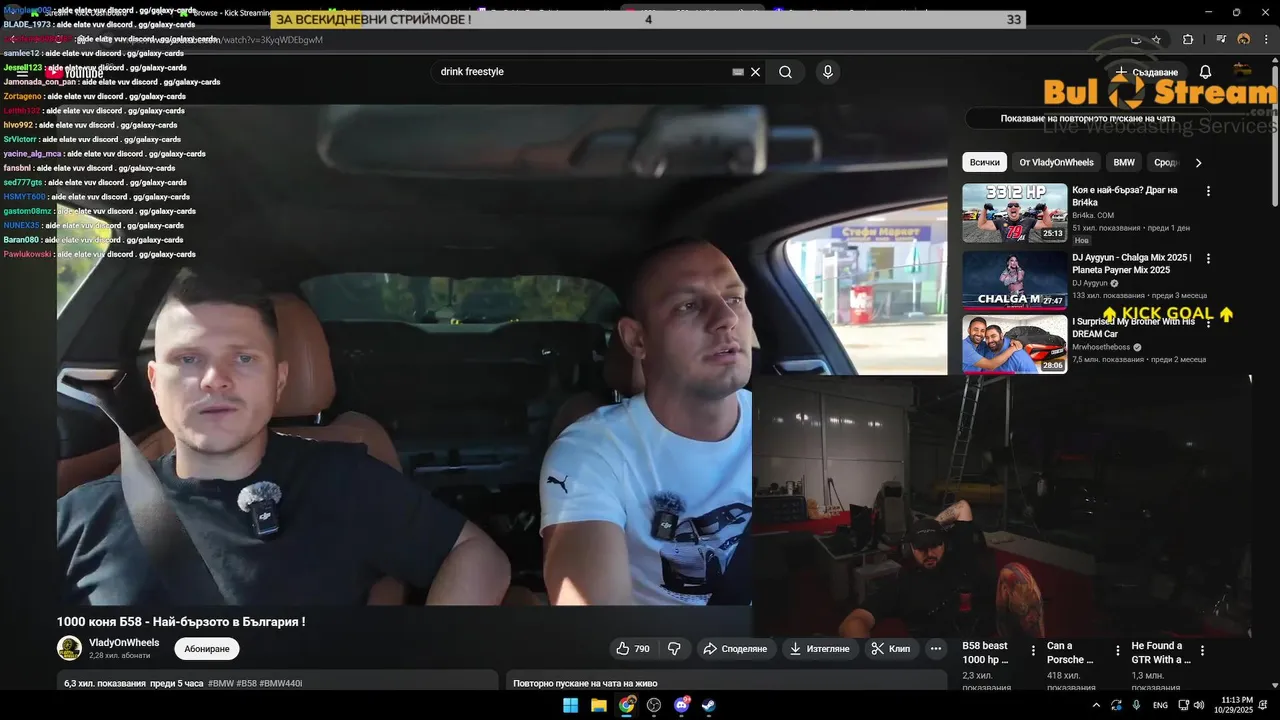Image resolution: width=1280 pixels, height=720 pixels.
Task: Open Steam from the taskbar
Action: tap(709, 705)
